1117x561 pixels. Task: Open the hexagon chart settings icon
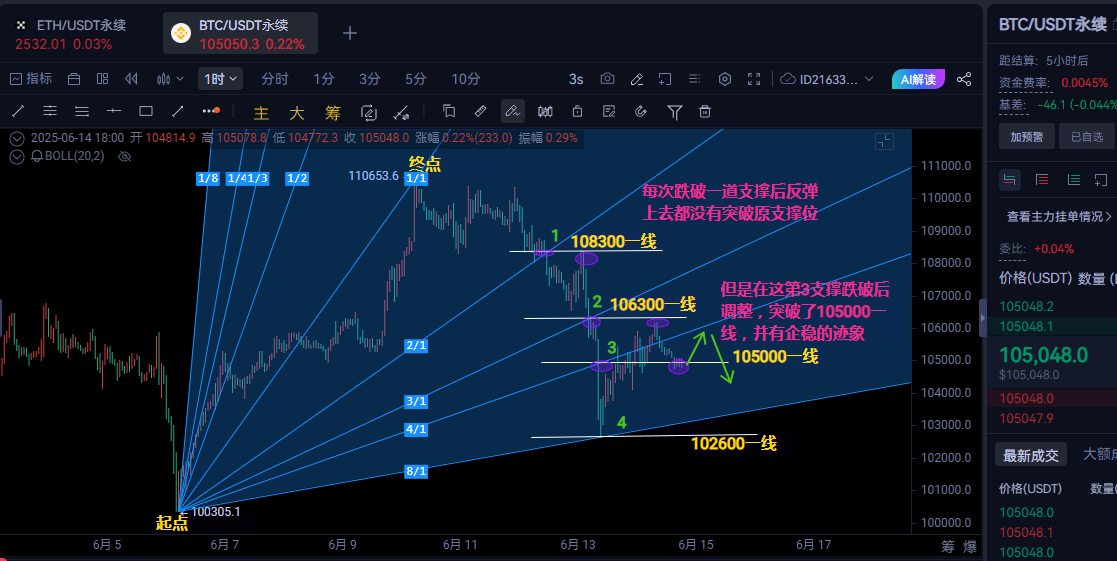point(724,79)
